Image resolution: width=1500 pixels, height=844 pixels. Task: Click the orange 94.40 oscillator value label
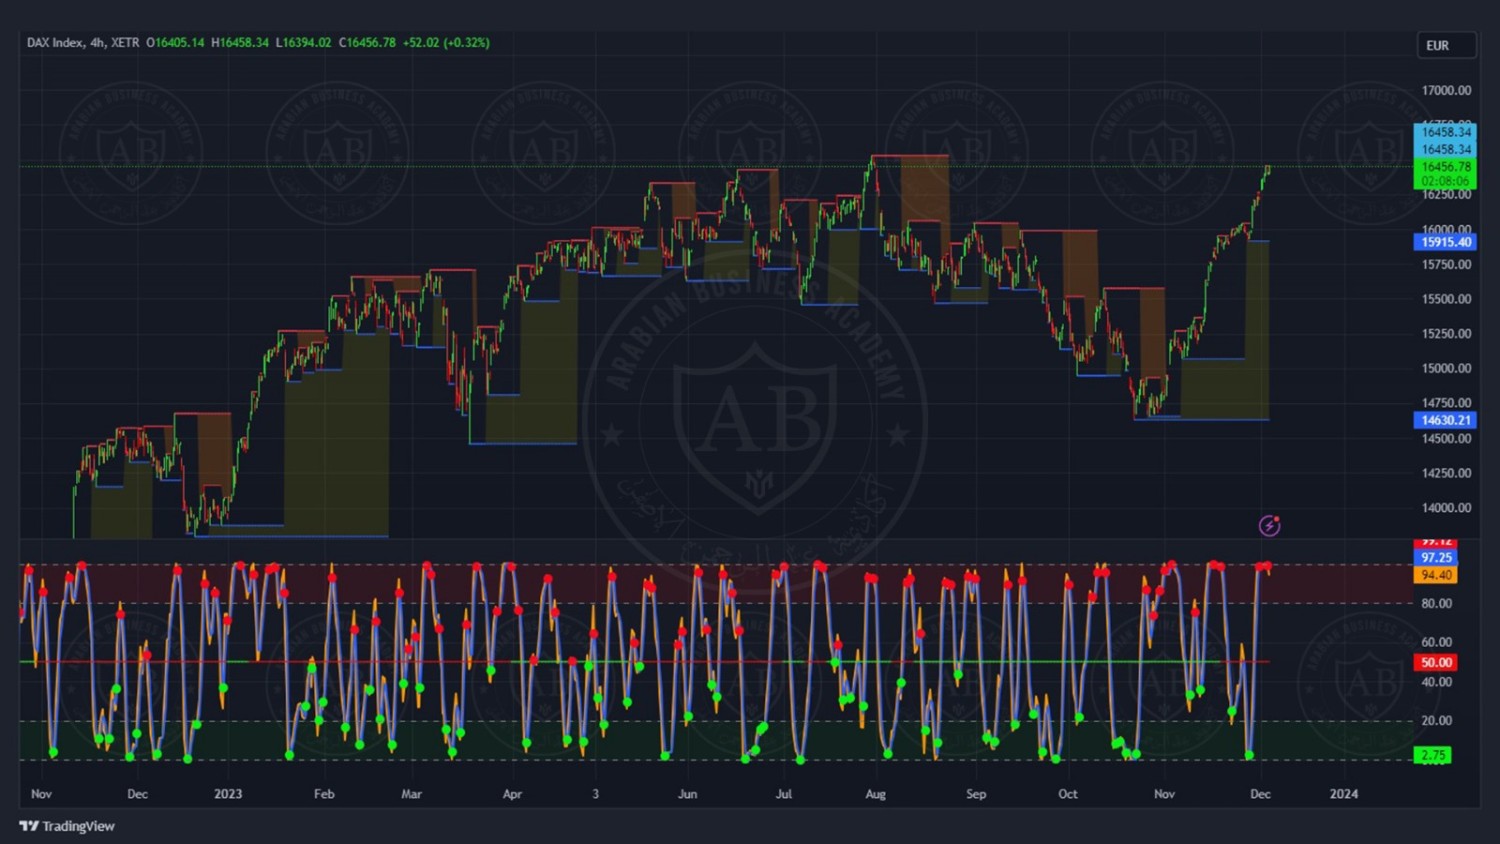1435,575
